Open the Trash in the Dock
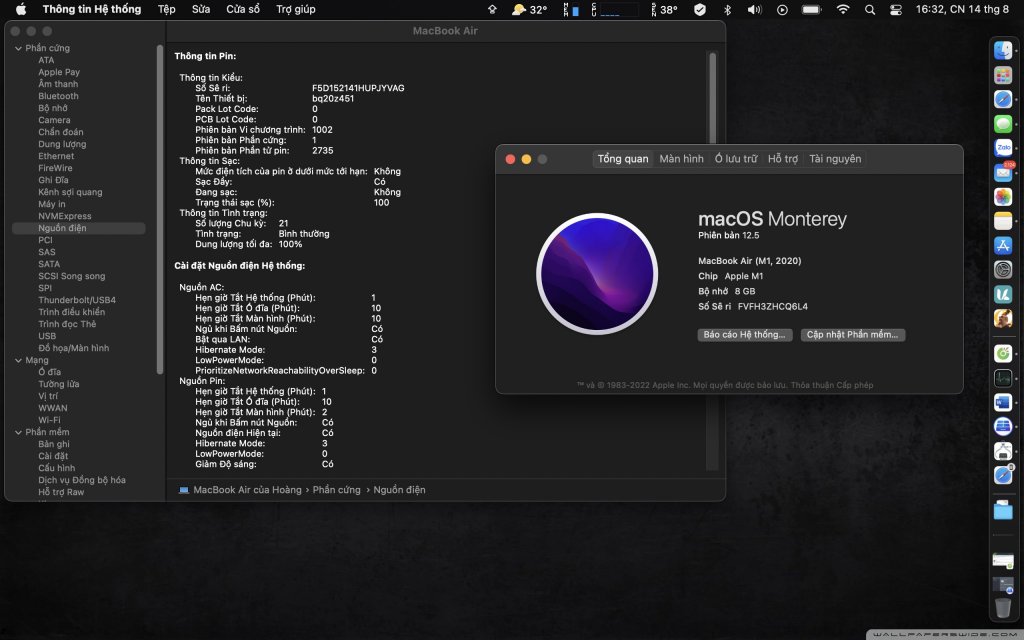 click(x=1003, y=607)
